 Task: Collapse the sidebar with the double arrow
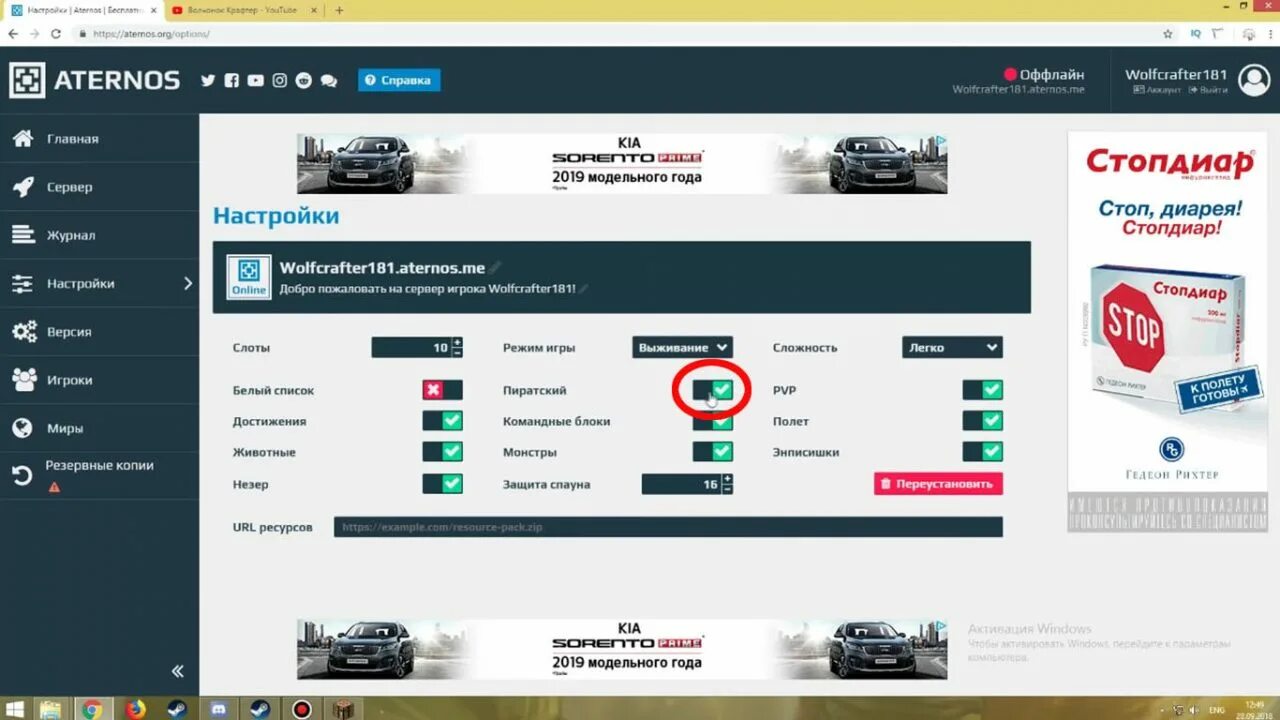coord(178,671)
